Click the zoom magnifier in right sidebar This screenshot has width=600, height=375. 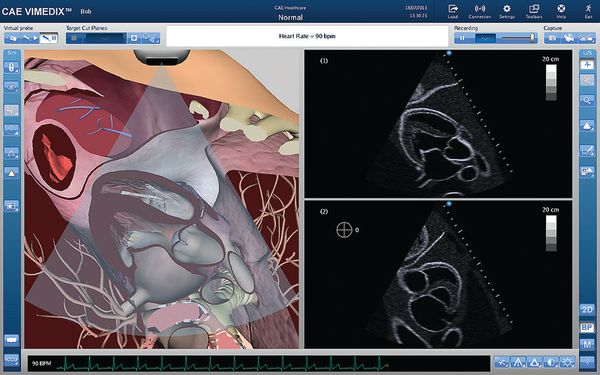[x=587, y=101]
